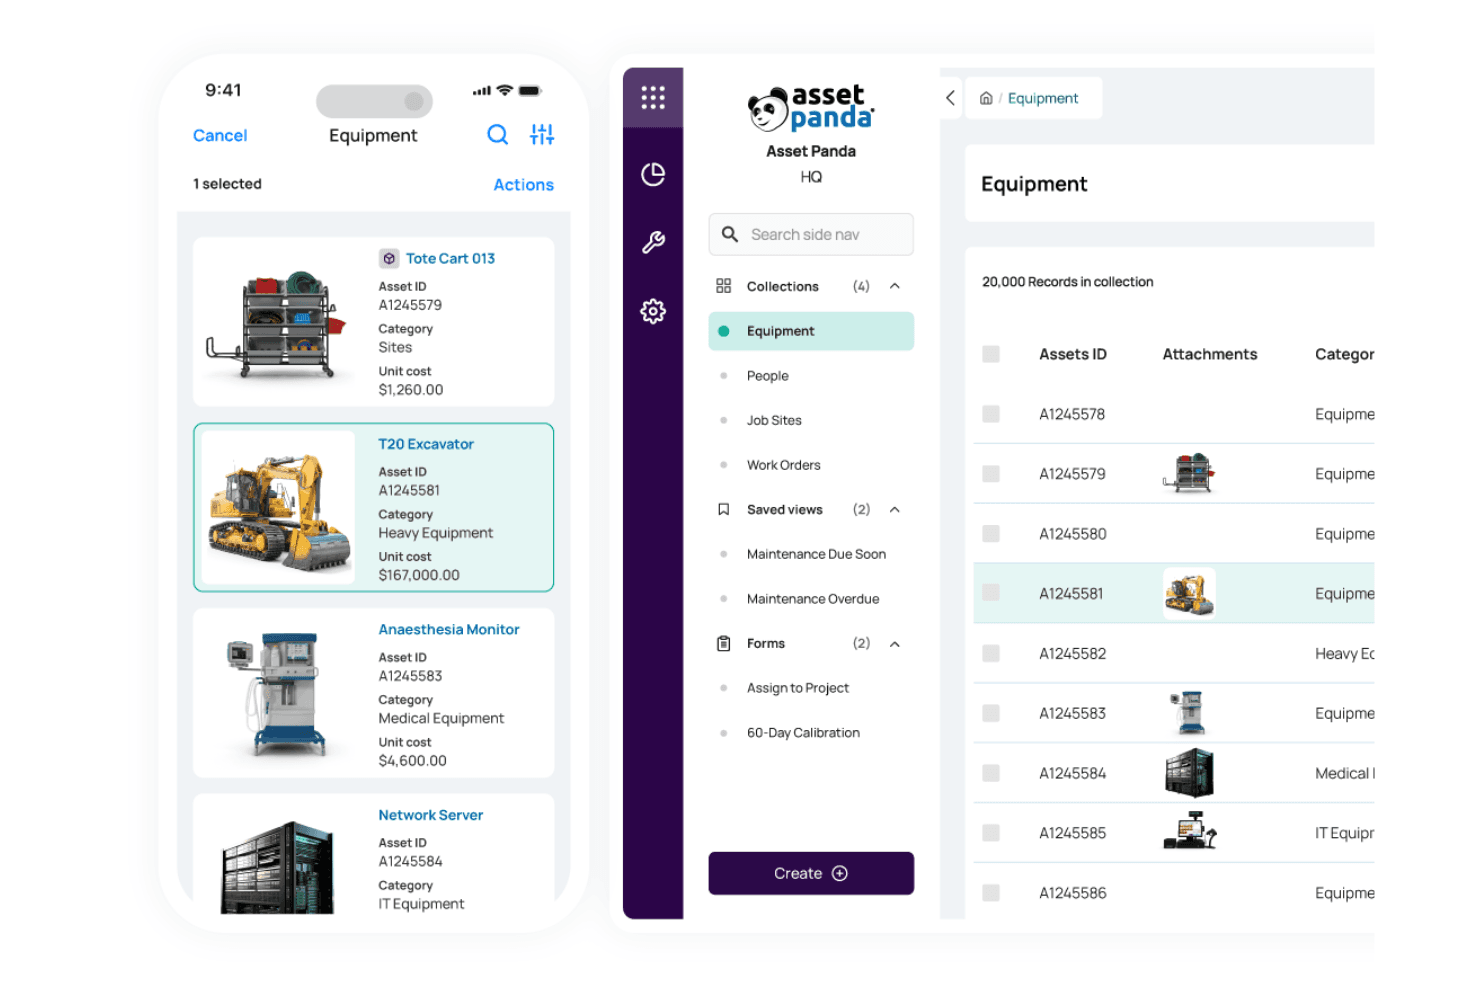Open Maintenance Due Soon saved view
Viewport: 1480px width, 987px height.
tap(816, 554)
